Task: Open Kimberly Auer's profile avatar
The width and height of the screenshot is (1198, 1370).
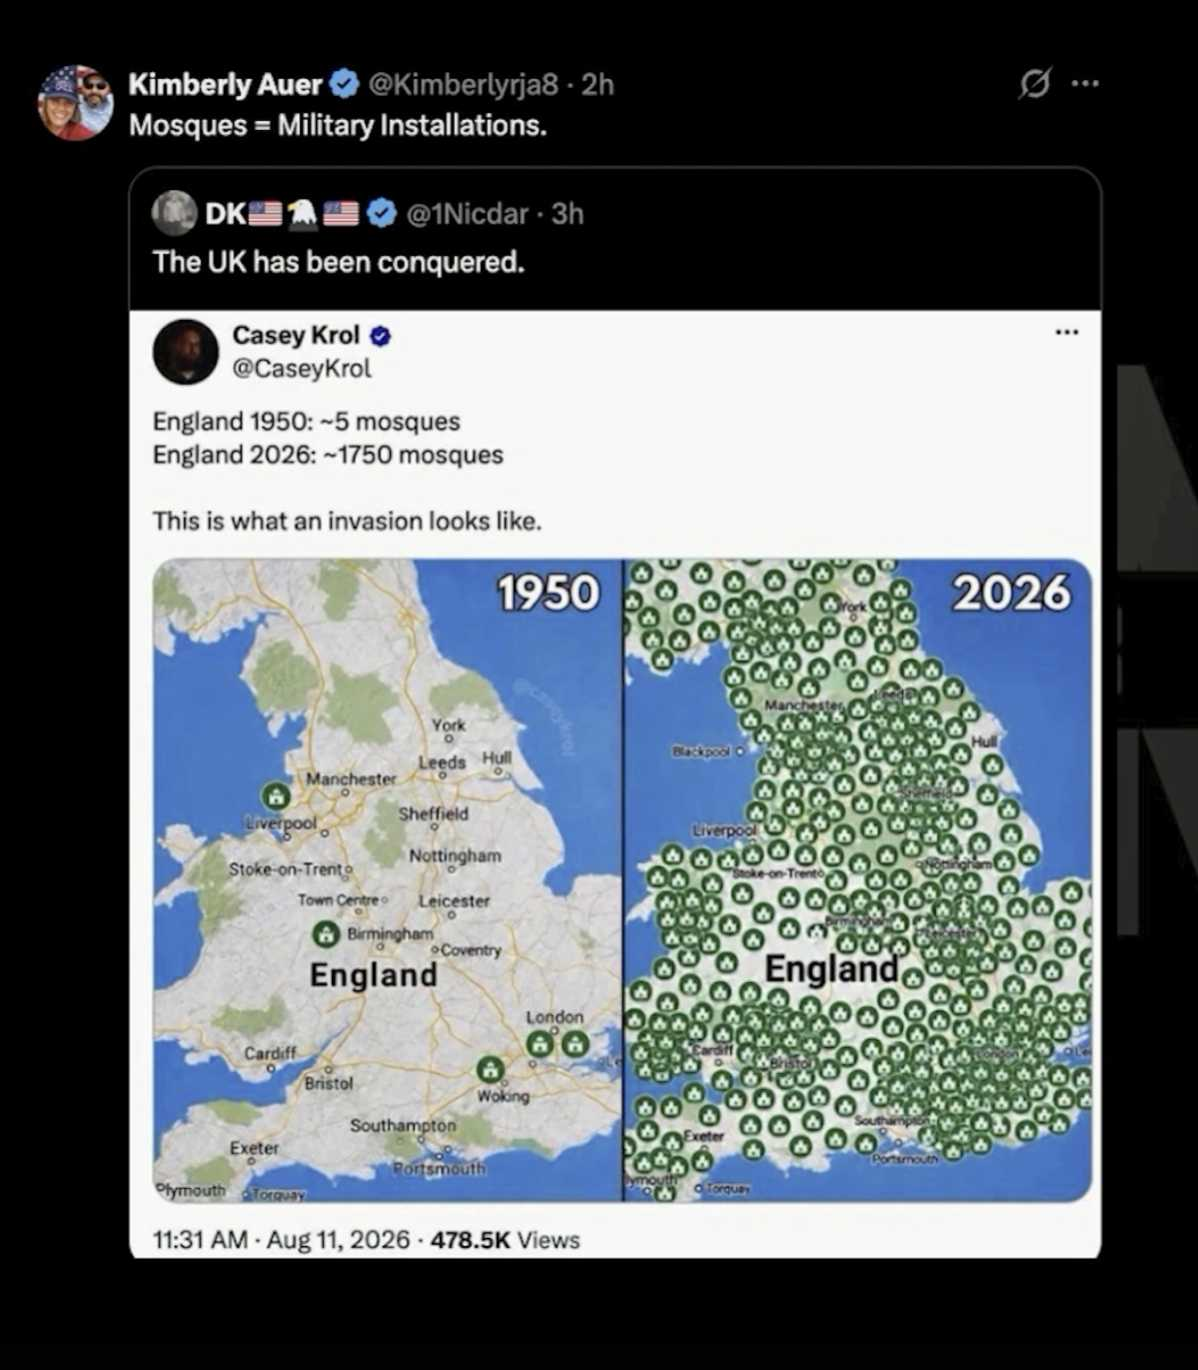Action: click(76, 103)
